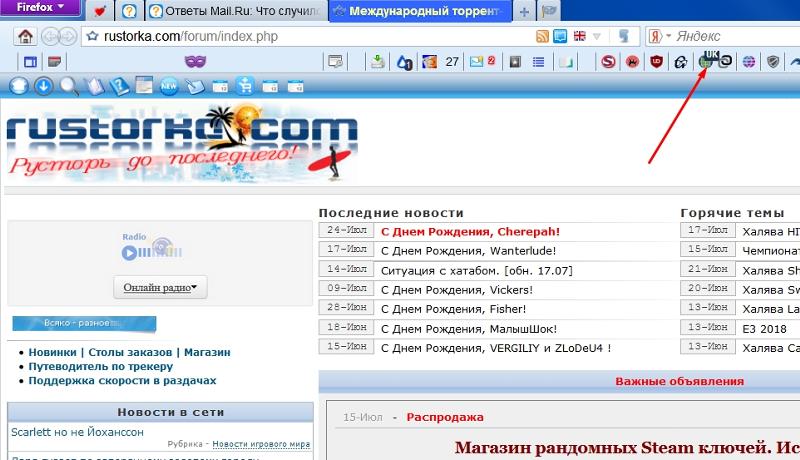
Task: Click the blue bulleted list toolbar icon
Action: 538,62
